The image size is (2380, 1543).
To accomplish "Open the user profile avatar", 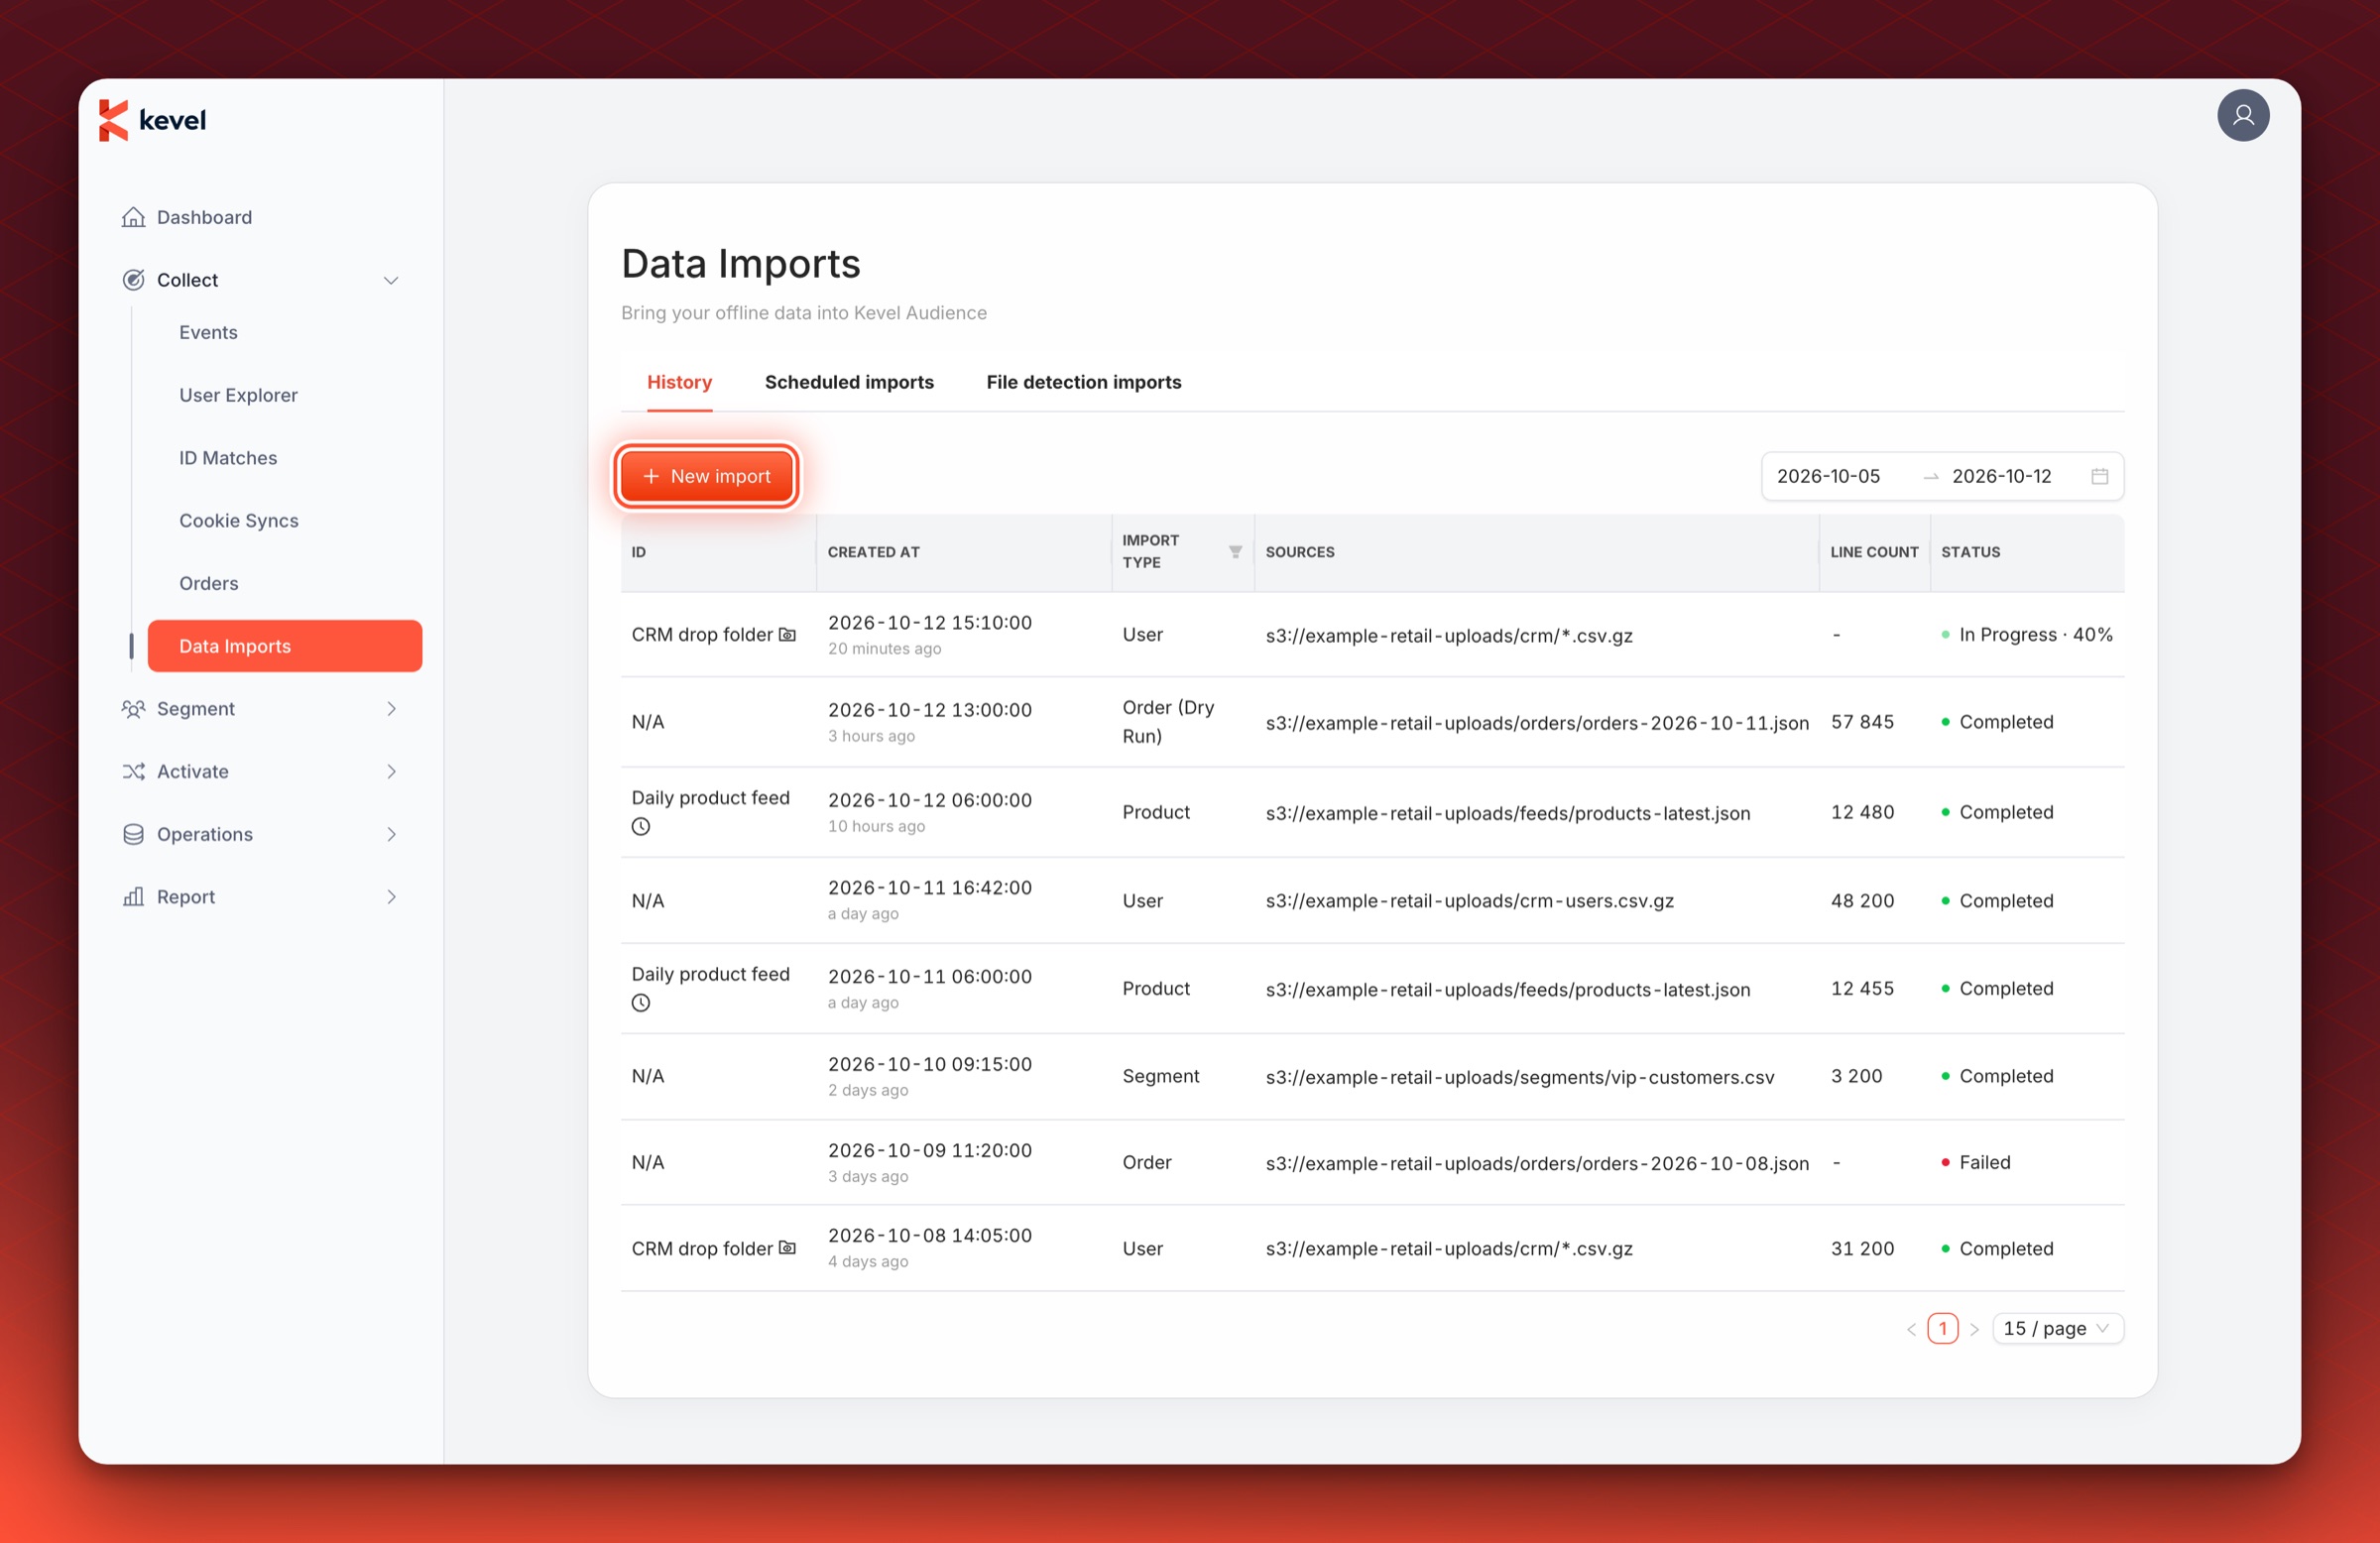I will [2242, 116].
